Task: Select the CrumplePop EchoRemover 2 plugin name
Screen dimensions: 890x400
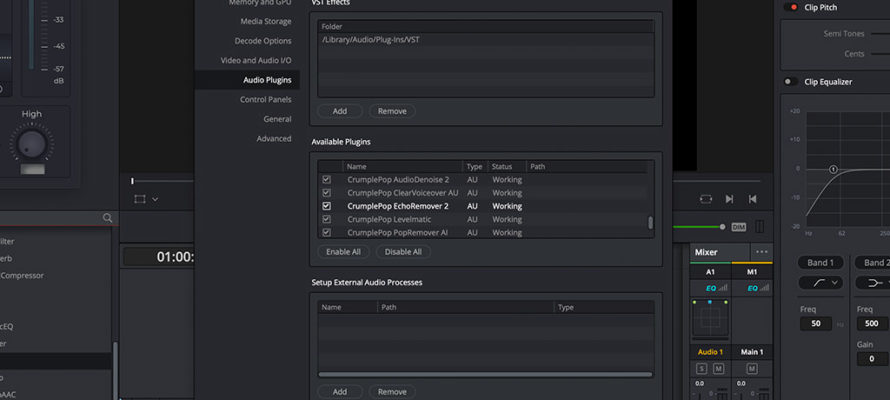Action: [398, 206]
